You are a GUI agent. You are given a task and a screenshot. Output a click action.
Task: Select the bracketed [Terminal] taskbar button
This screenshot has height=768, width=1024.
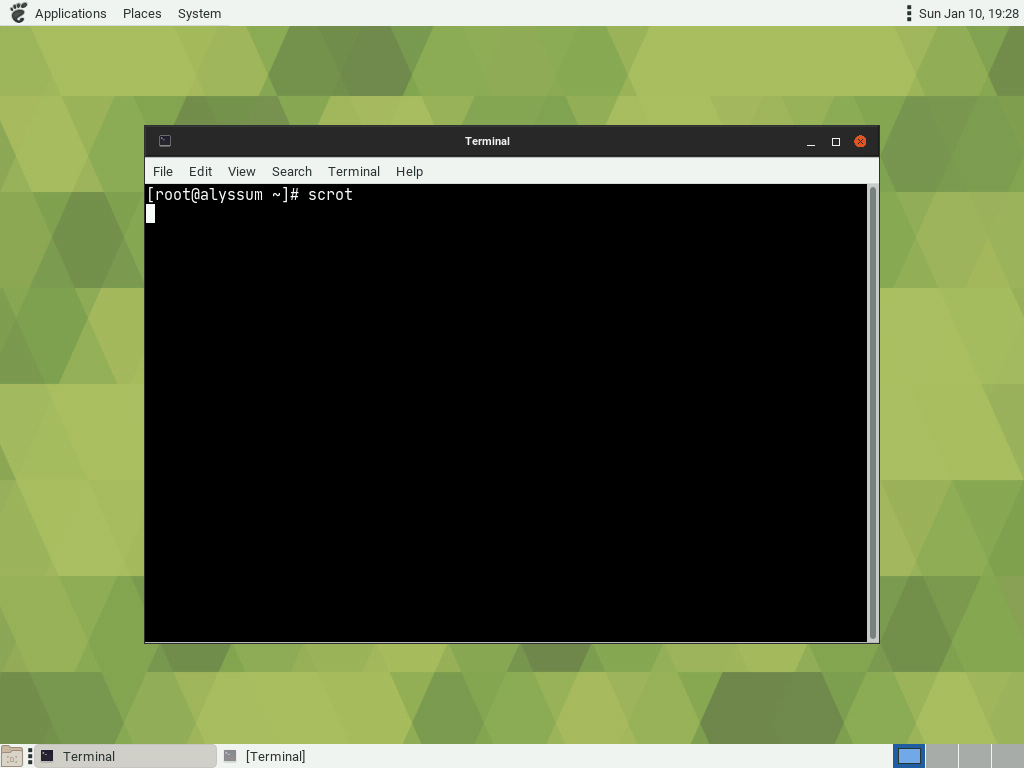[308, 756]
